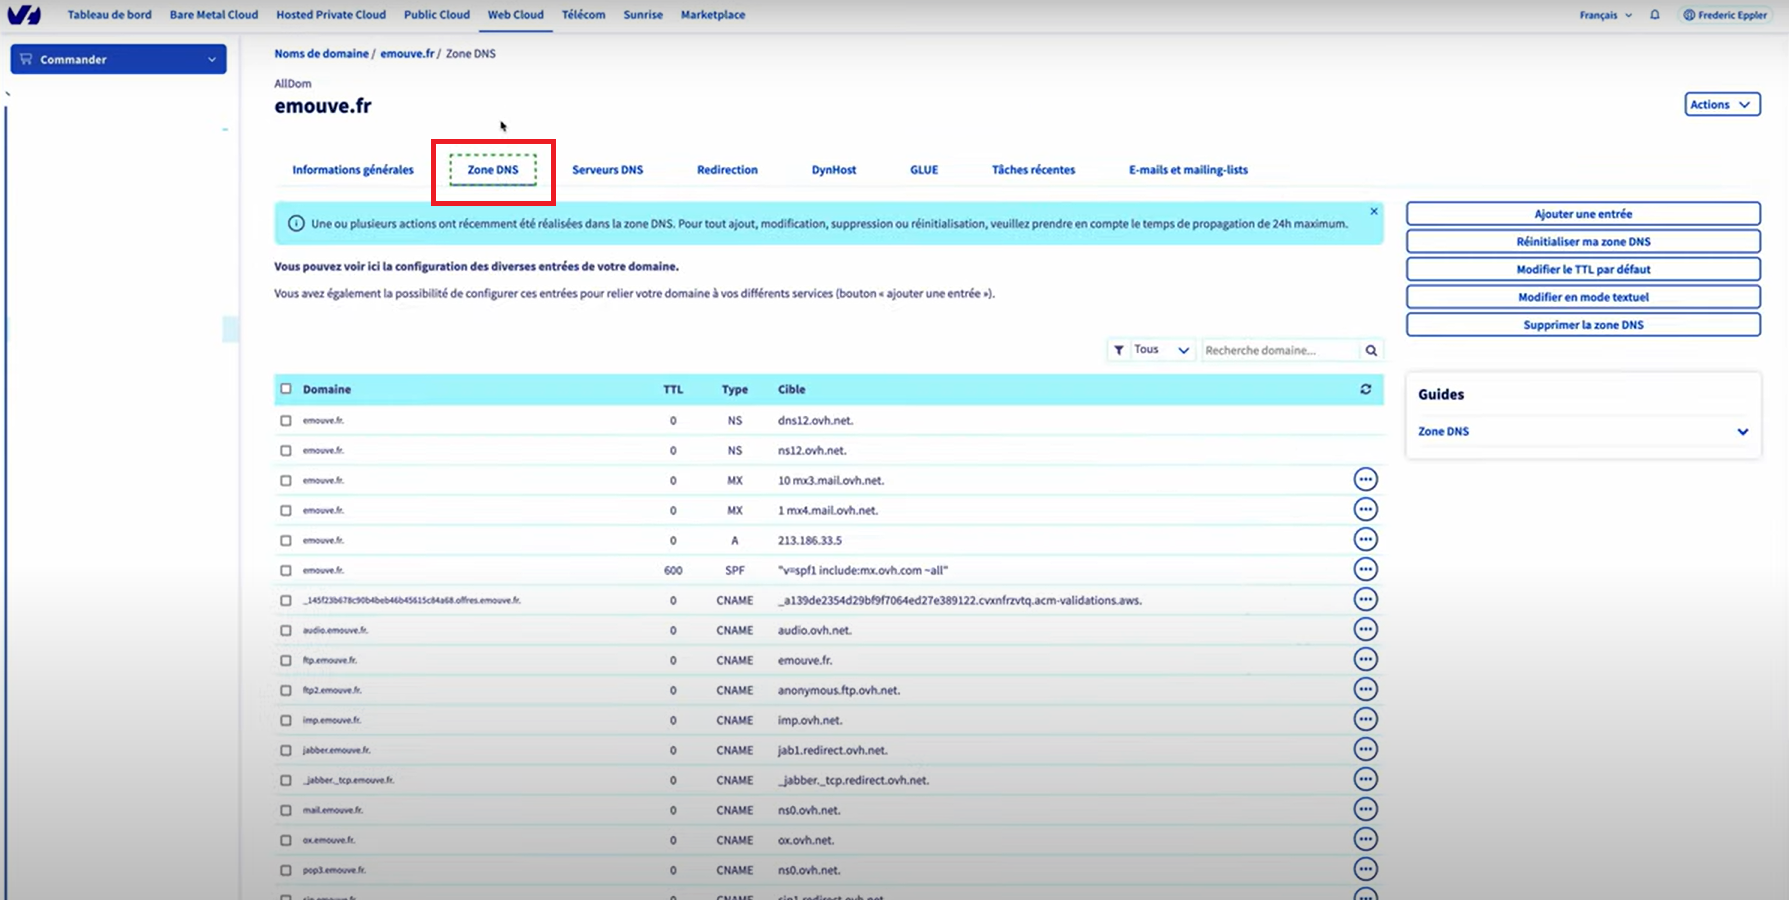Image resolution: width=1790 pixels, height=900 pixels.
Task: Check the box for dns12.ovh.net NS row
Action: coord(286,421)
